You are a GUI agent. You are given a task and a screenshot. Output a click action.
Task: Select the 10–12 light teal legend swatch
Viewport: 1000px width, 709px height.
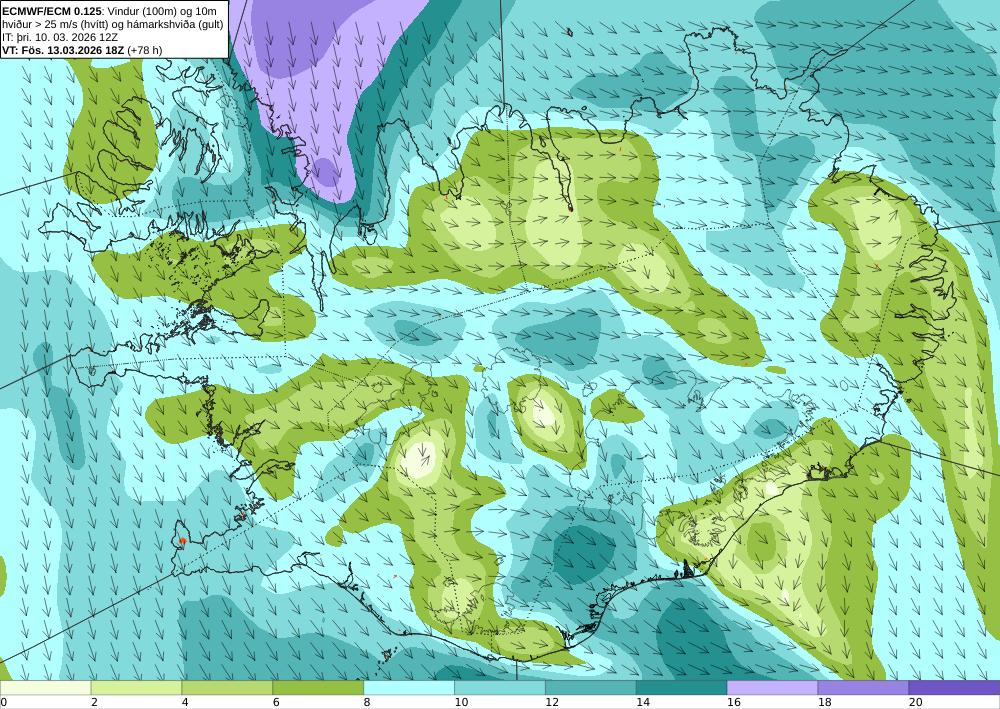point(500,688)
